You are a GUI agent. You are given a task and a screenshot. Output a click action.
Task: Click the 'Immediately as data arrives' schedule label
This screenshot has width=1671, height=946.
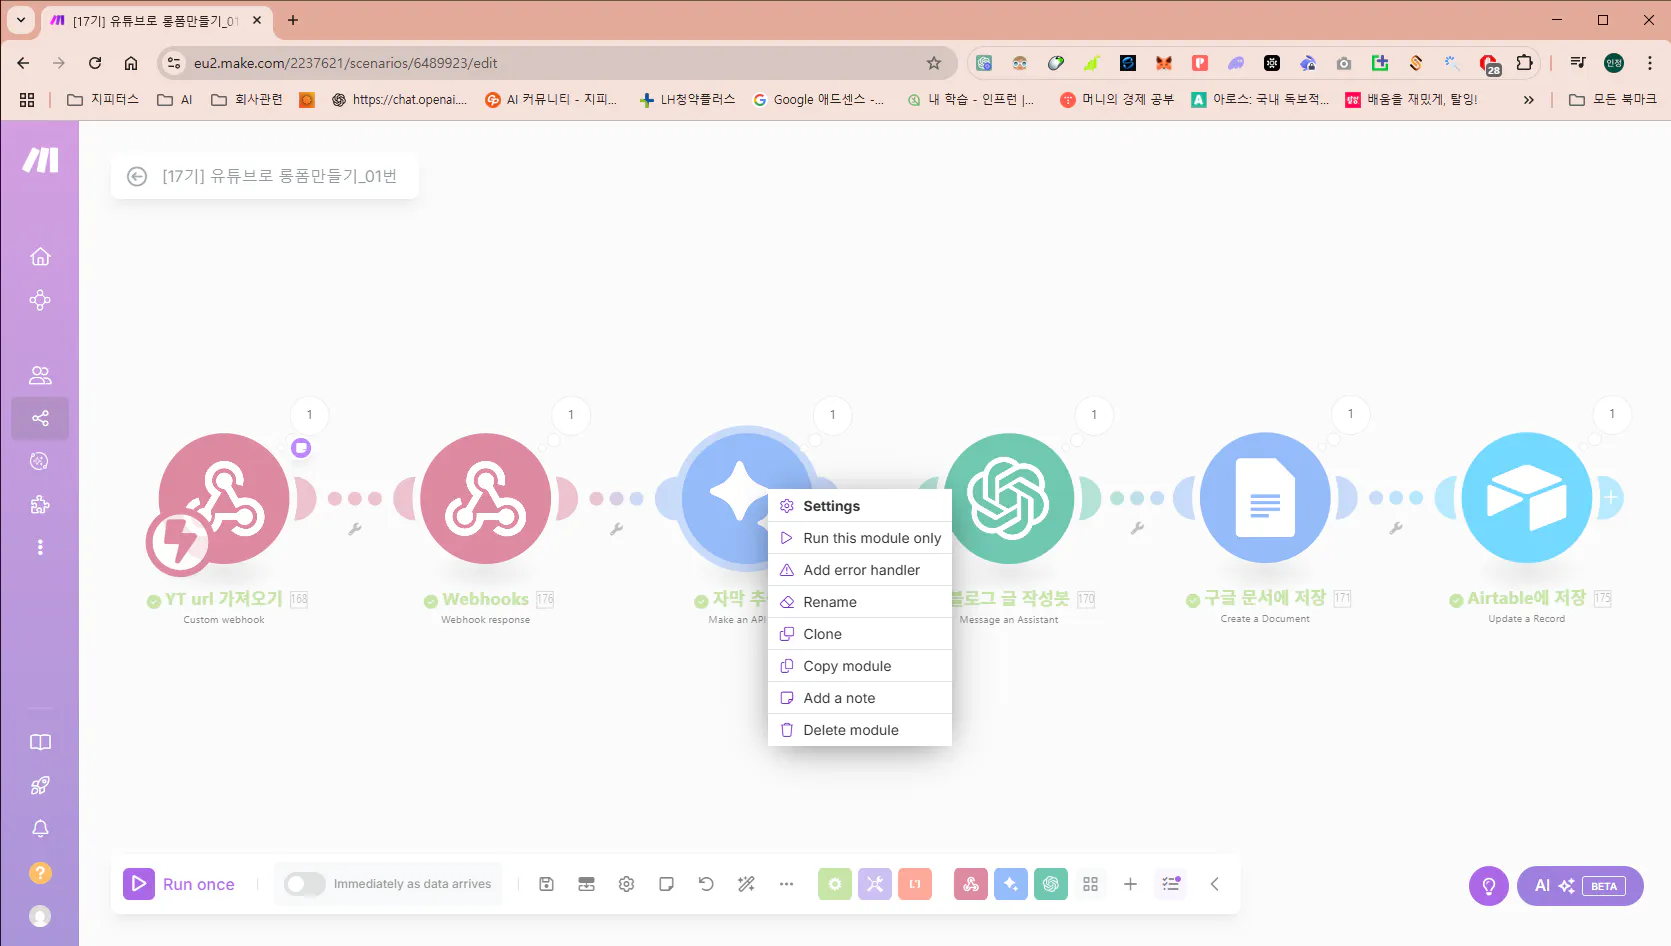tap(412, 884)
